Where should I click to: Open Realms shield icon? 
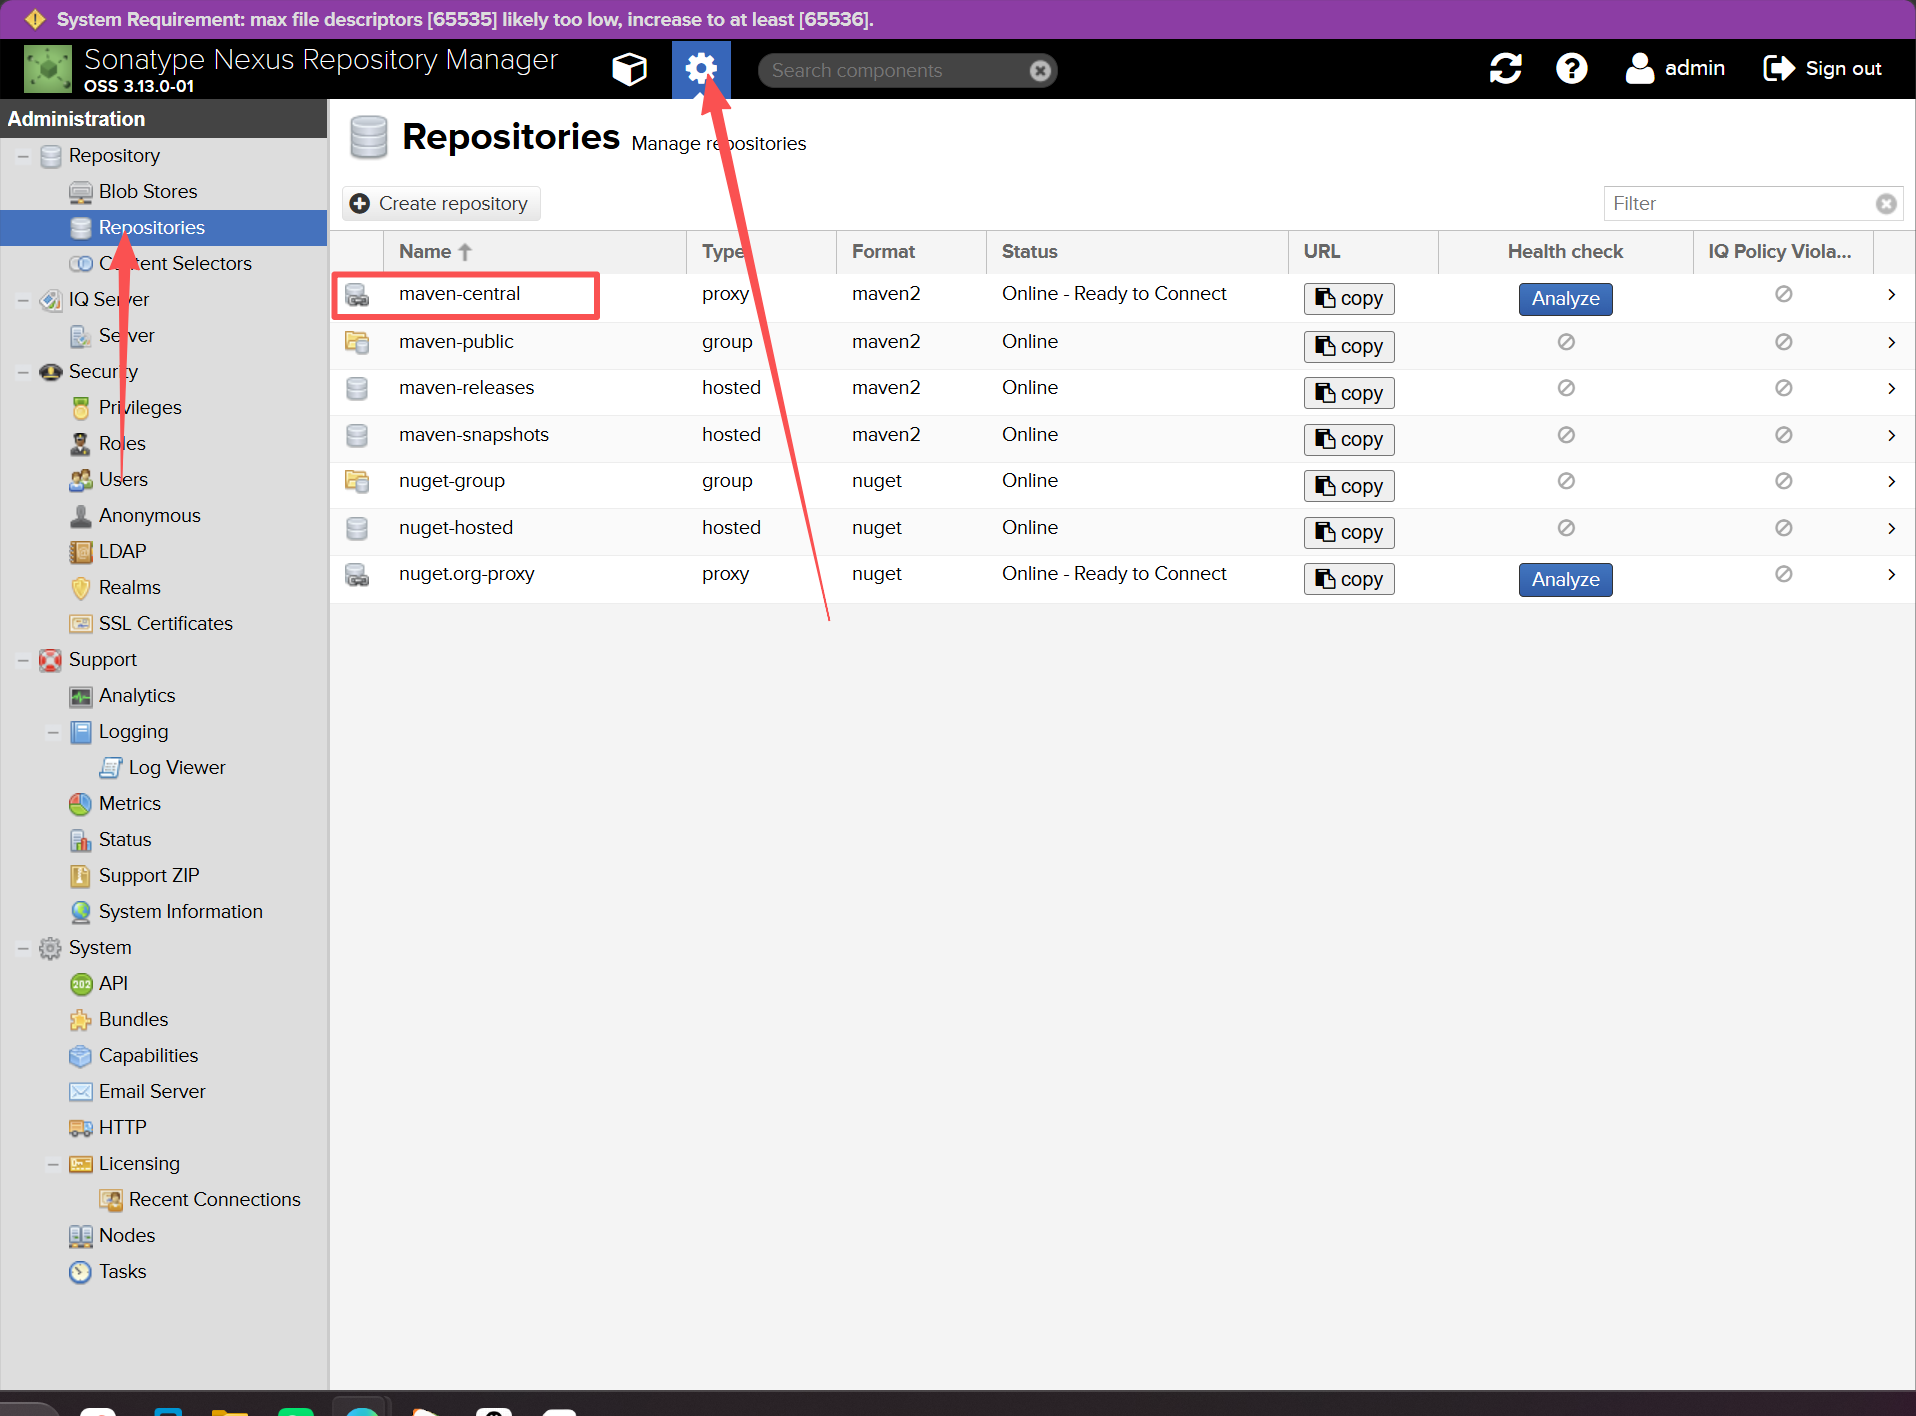[x=81, y=588]
